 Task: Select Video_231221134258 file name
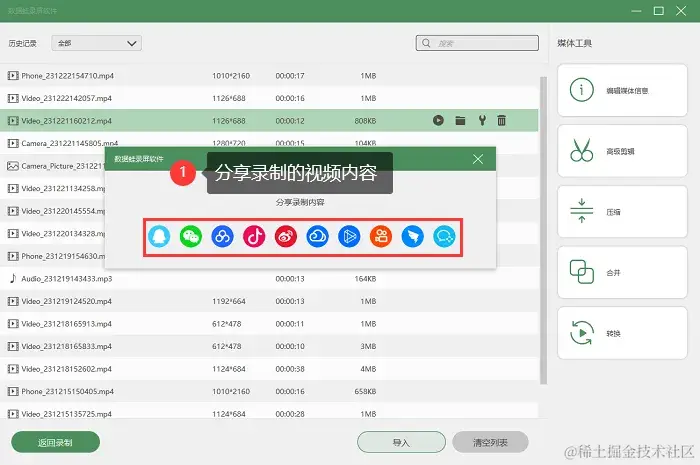pos(63,188)
